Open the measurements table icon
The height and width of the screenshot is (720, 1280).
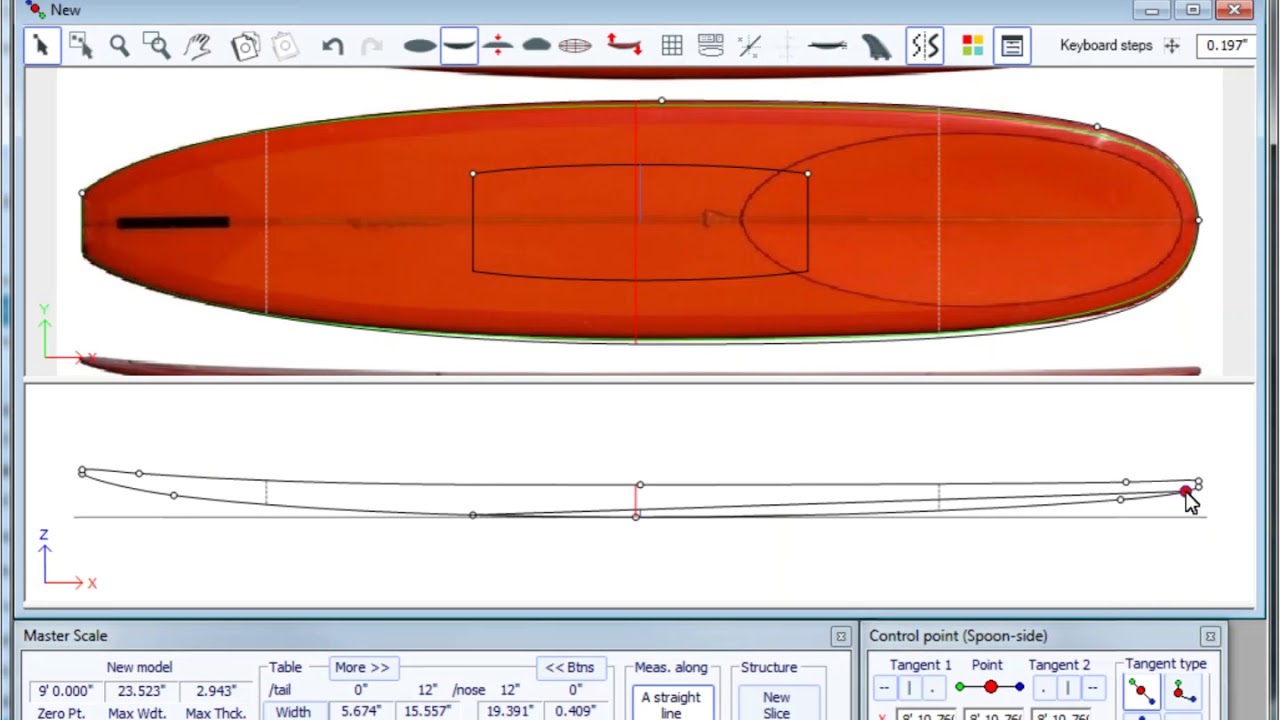(711, 46)
